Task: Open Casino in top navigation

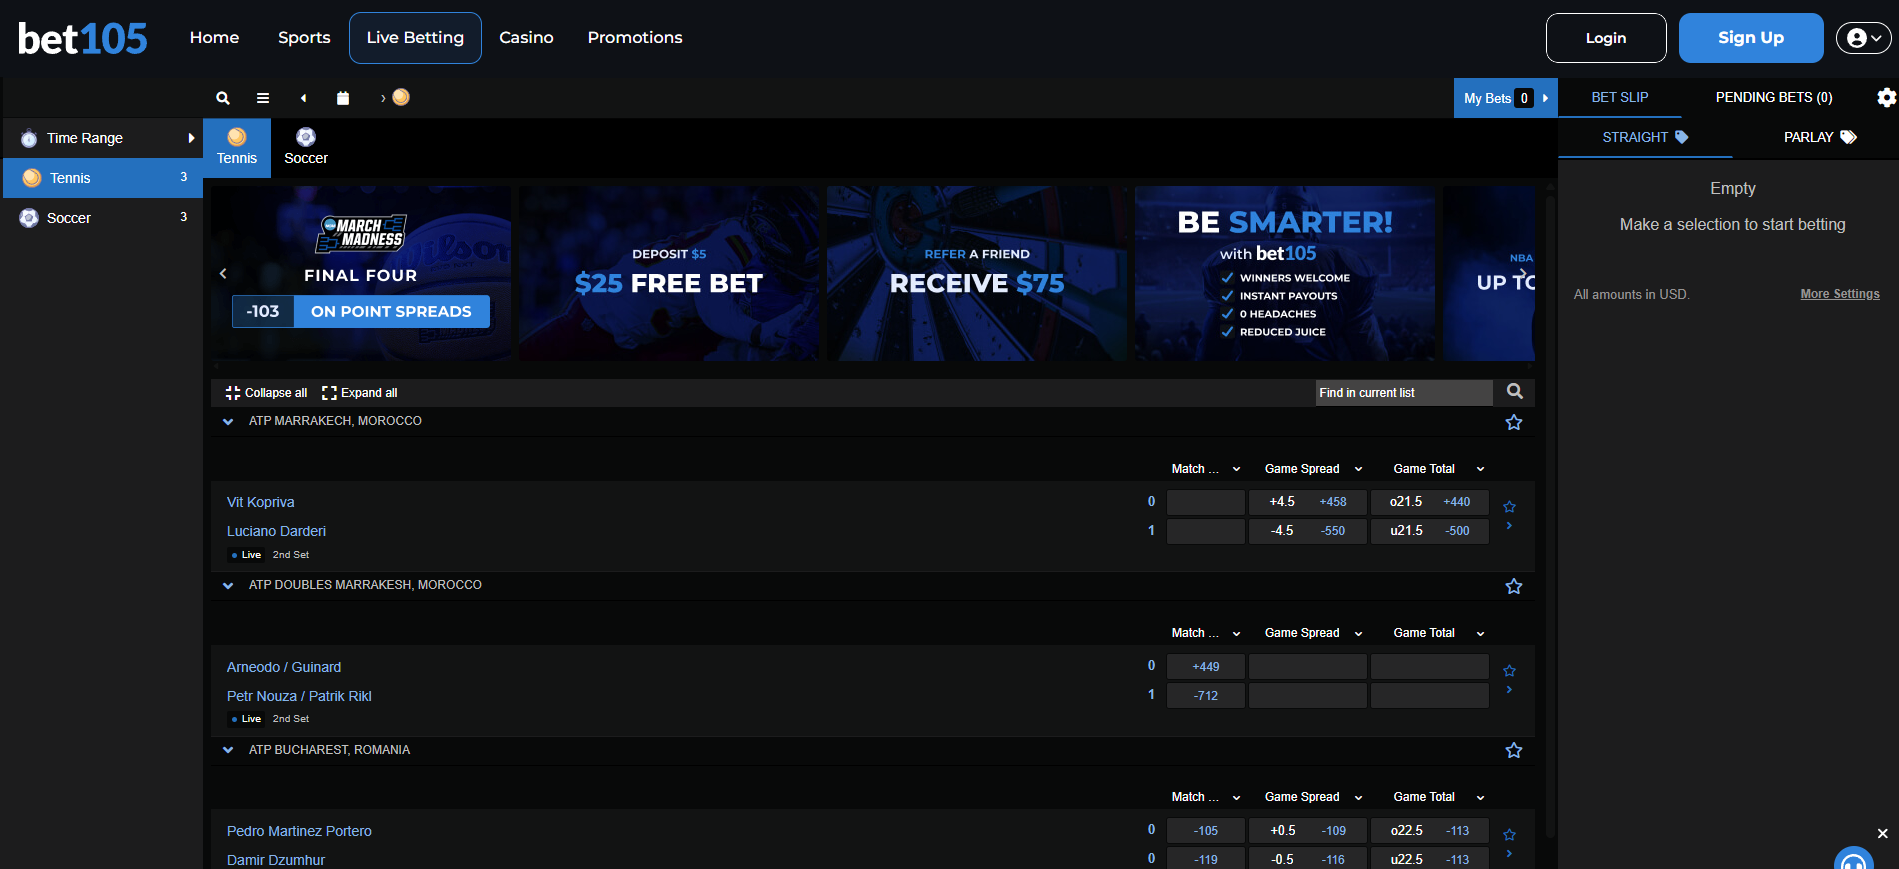Action: click(x=526, y=38)
